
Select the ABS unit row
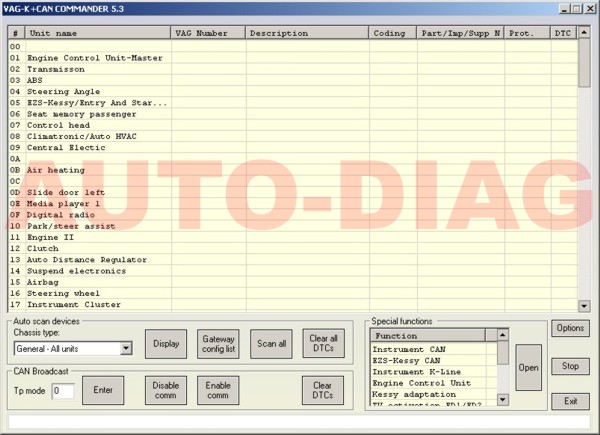point(293,80)
